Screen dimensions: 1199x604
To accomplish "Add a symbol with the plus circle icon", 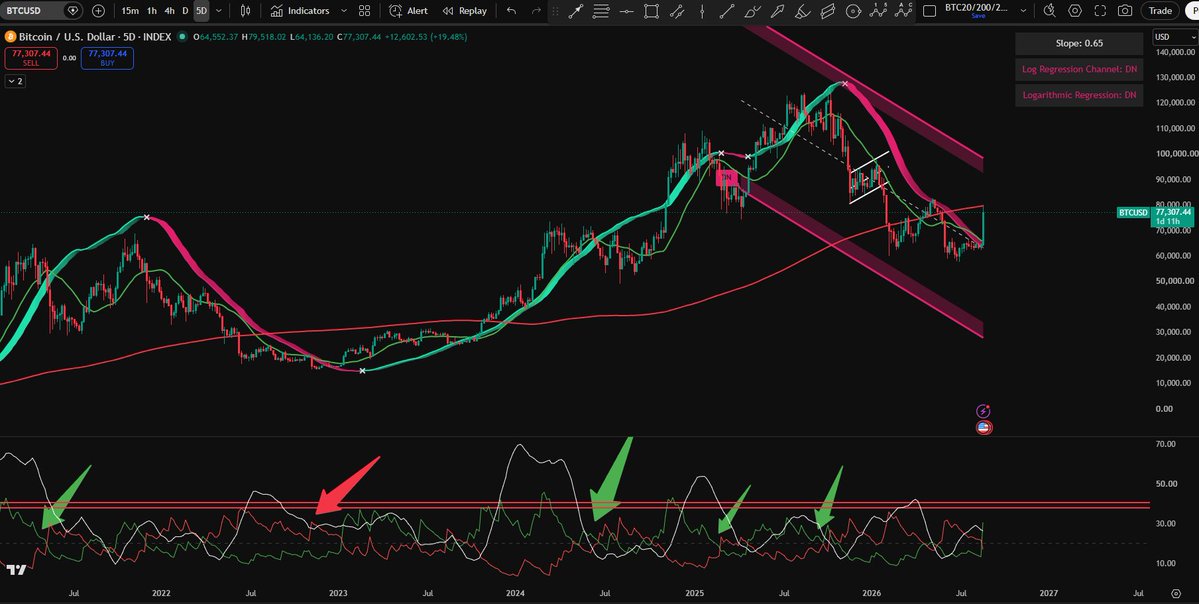I will coord(99,11).
